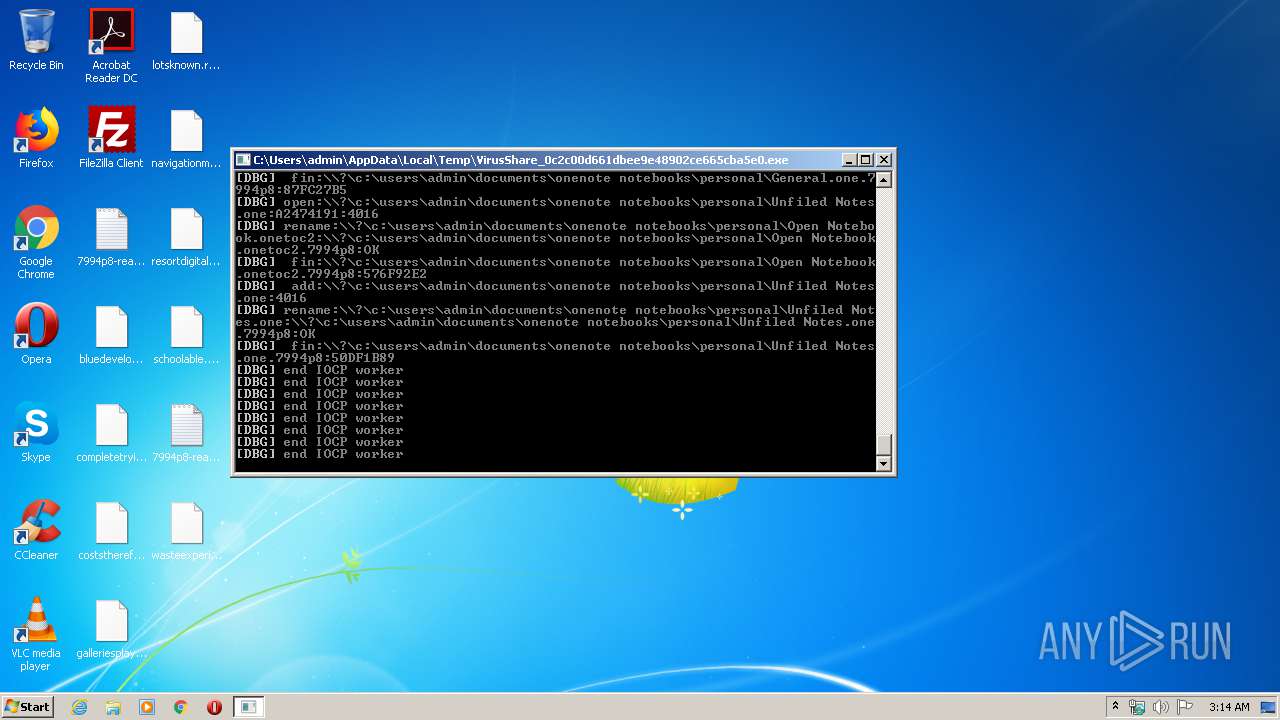Click the console scrollbar up arrow

[883, 180]
